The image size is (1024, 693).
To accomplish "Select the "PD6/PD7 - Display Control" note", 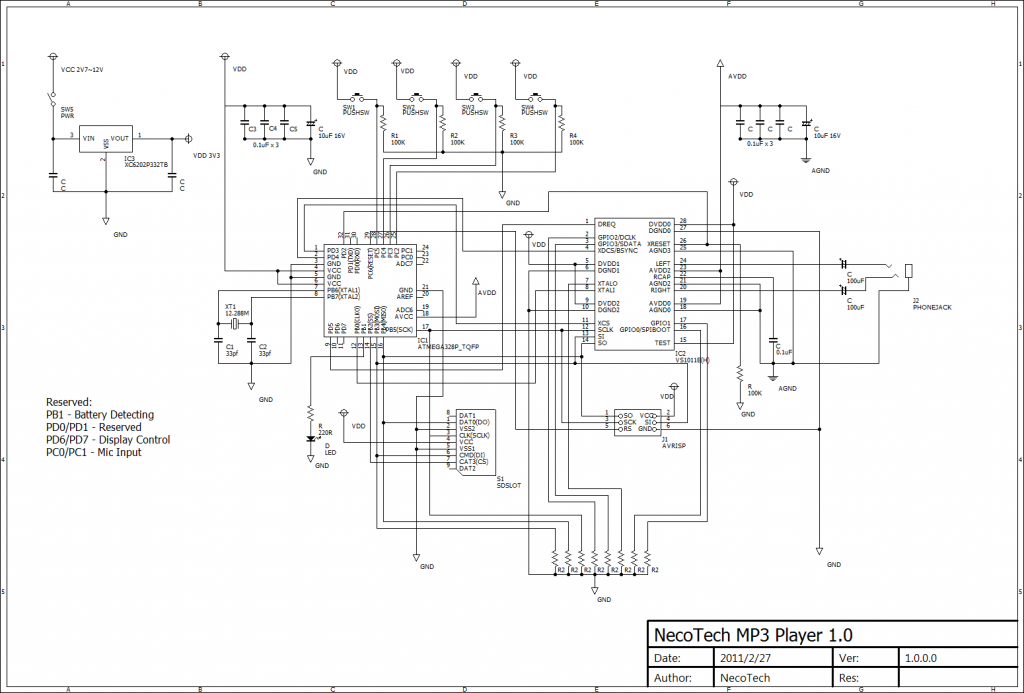I will pos(108,440).
